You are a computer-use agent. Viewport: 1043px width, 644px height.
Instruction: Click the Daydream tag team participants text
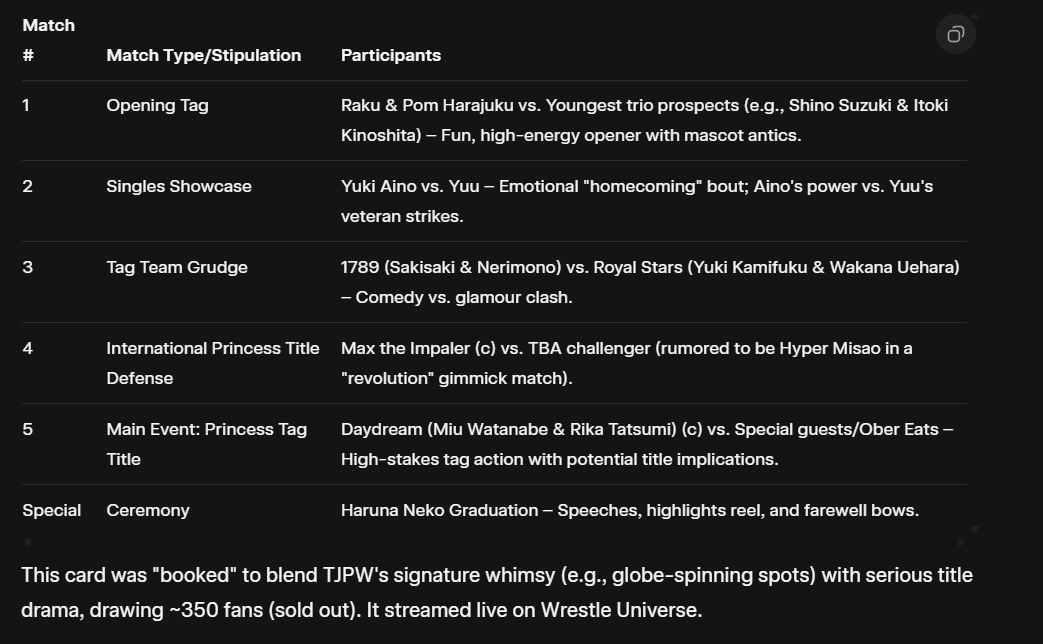646,444
